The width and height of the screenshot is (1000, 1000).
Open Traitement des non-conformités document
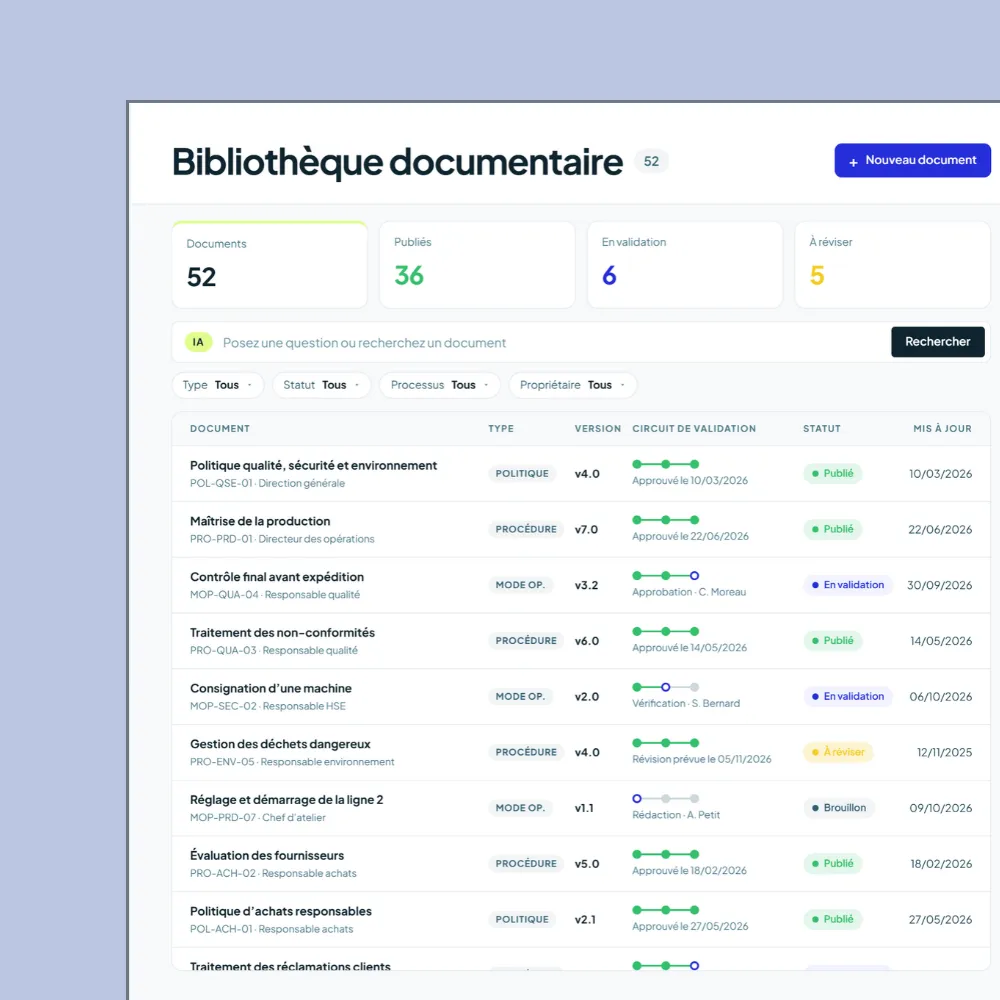282,633
